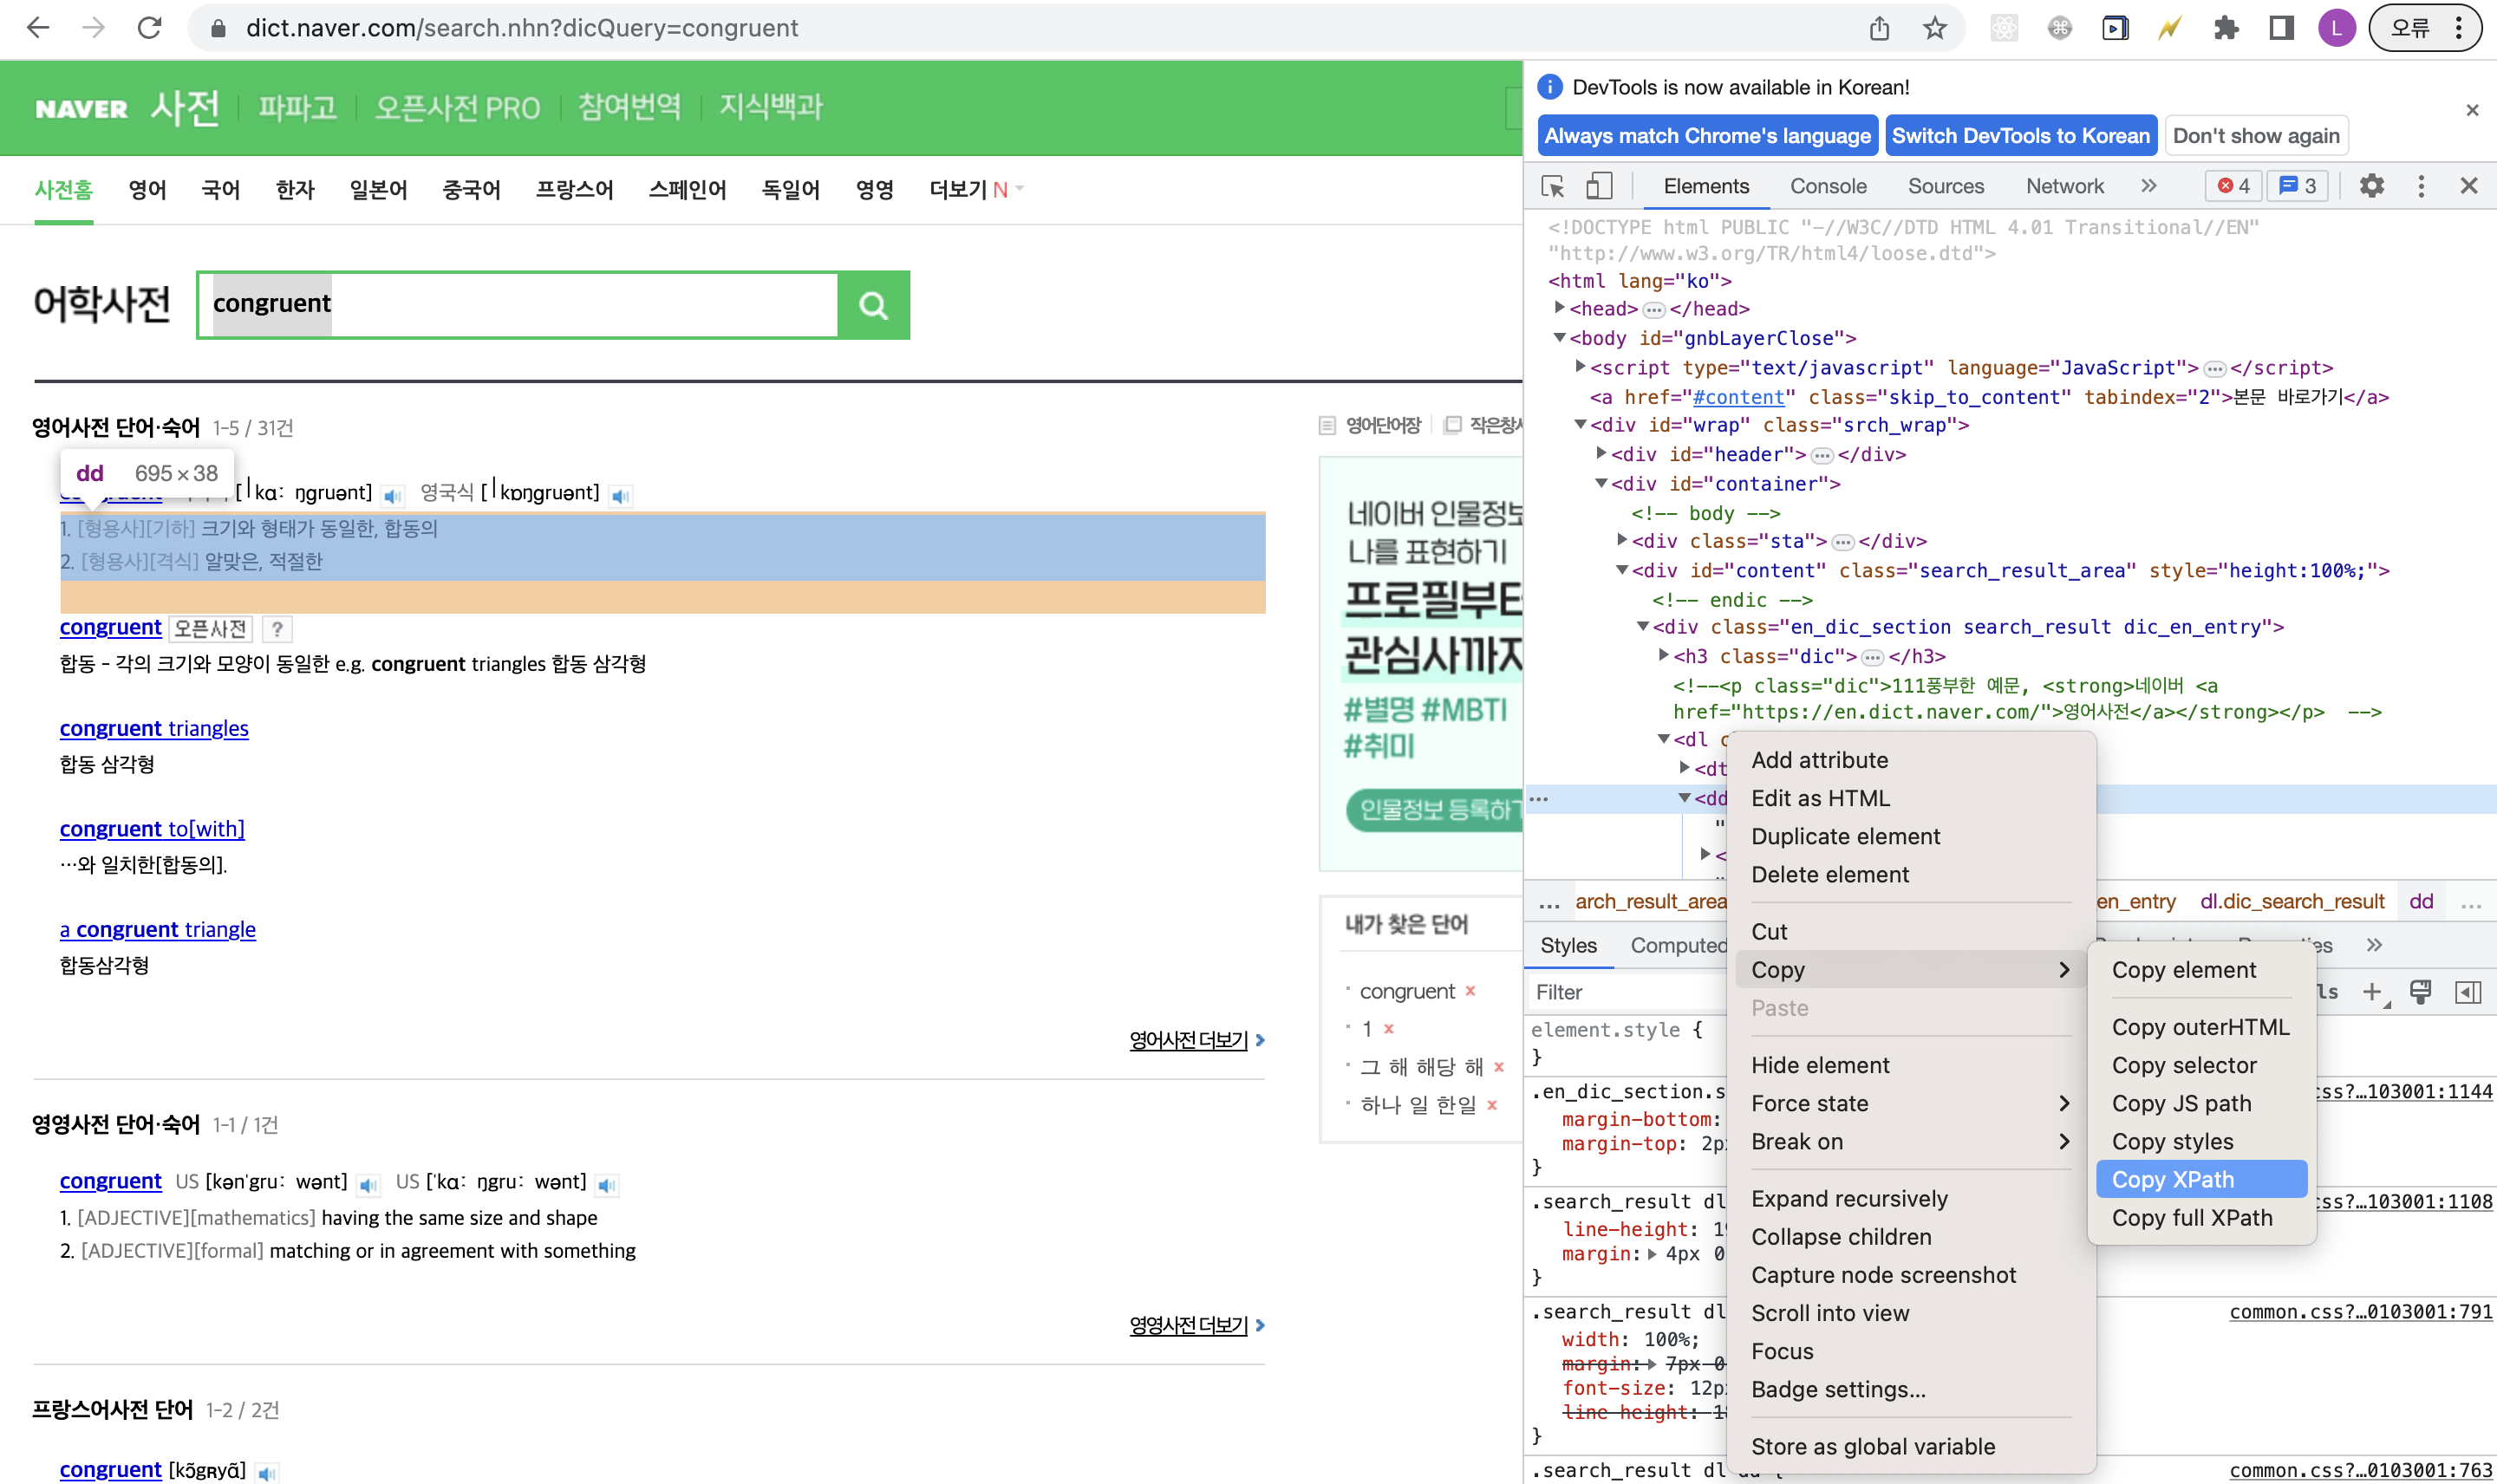Viewport: 2497px width, 1484px height.
Task: Toggle the device toolbar icon
Action: (1599, 187)
